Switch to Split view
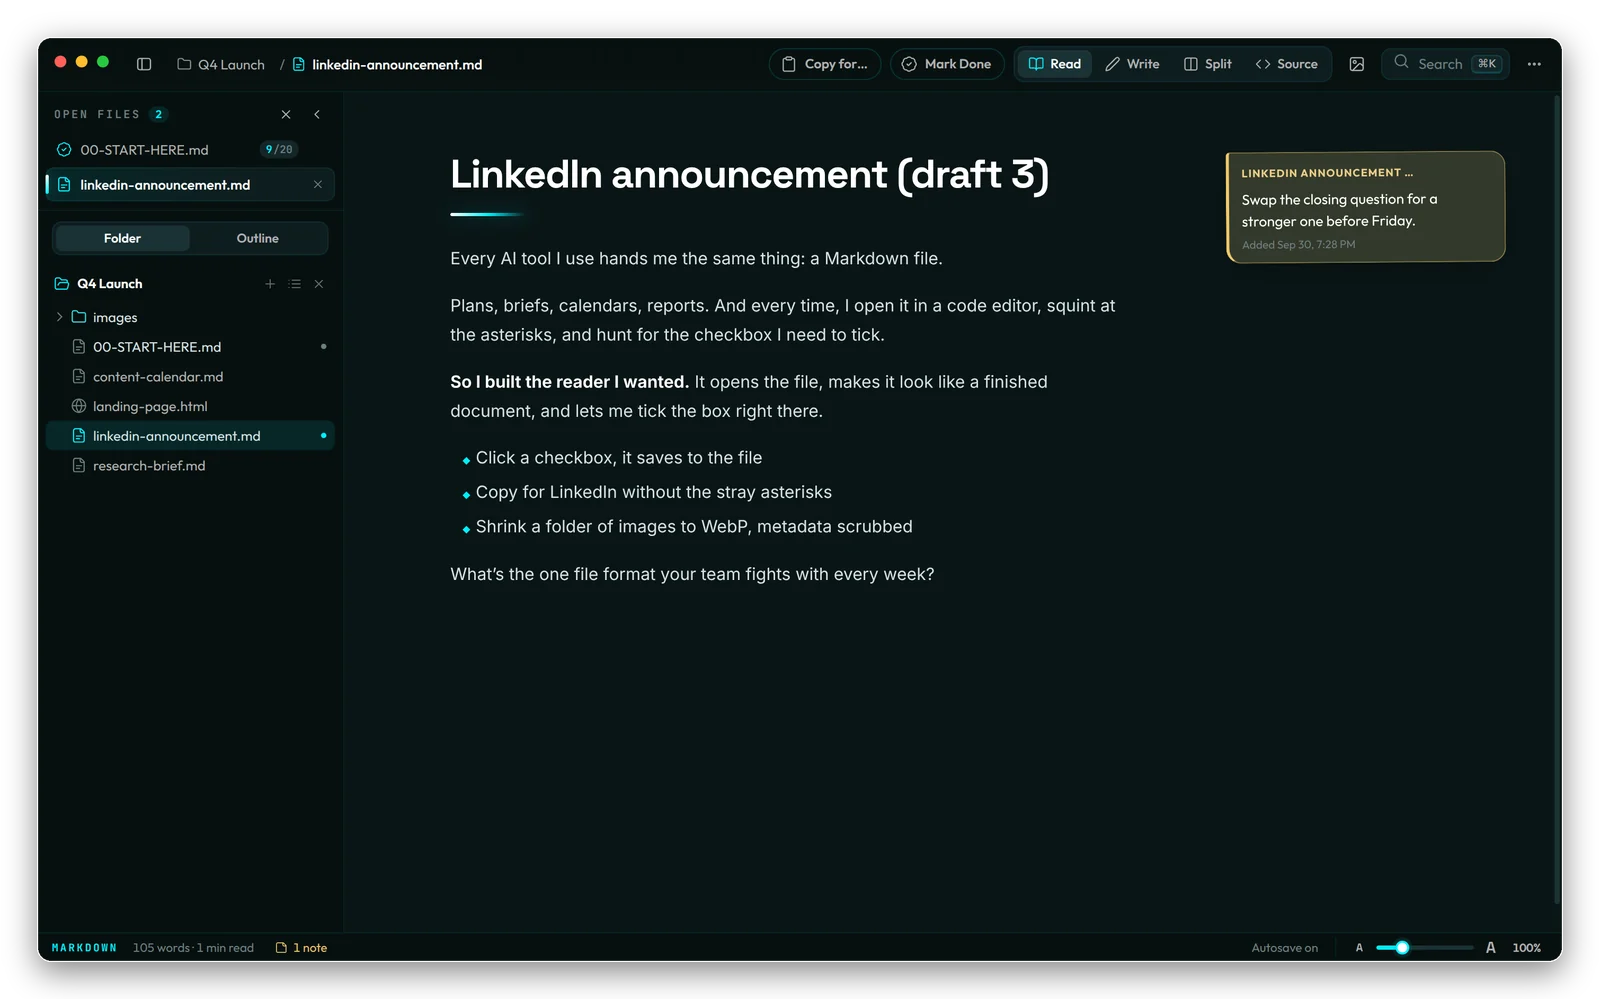This screenshot has height=999, width=1600. [1208, 64]
